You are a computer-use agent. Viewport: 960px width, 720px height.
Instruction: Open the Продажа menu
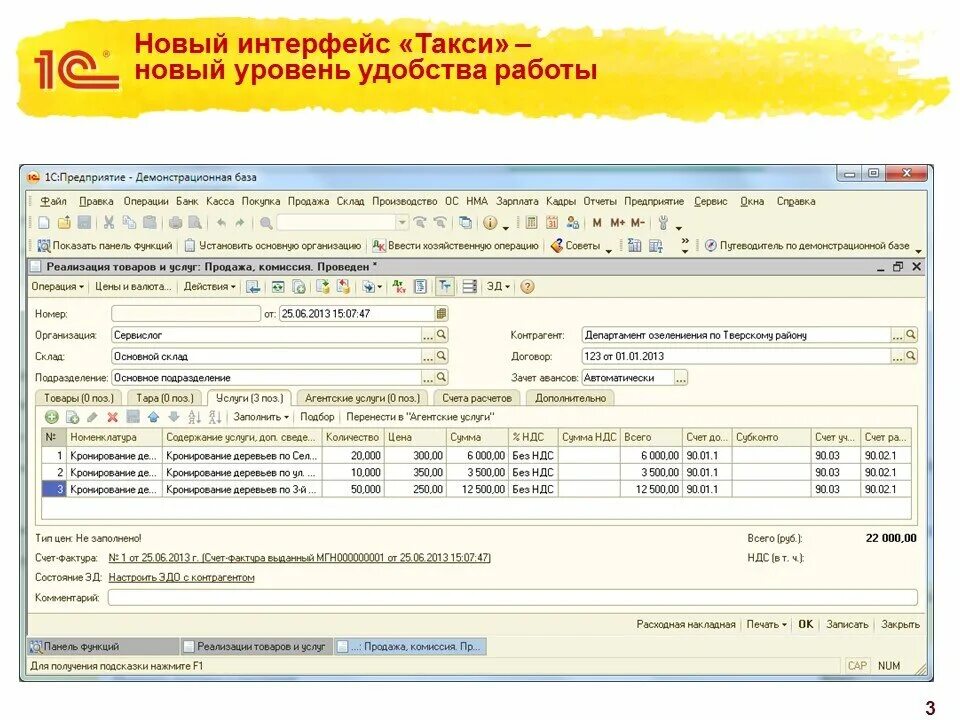[x=308, y=201]
